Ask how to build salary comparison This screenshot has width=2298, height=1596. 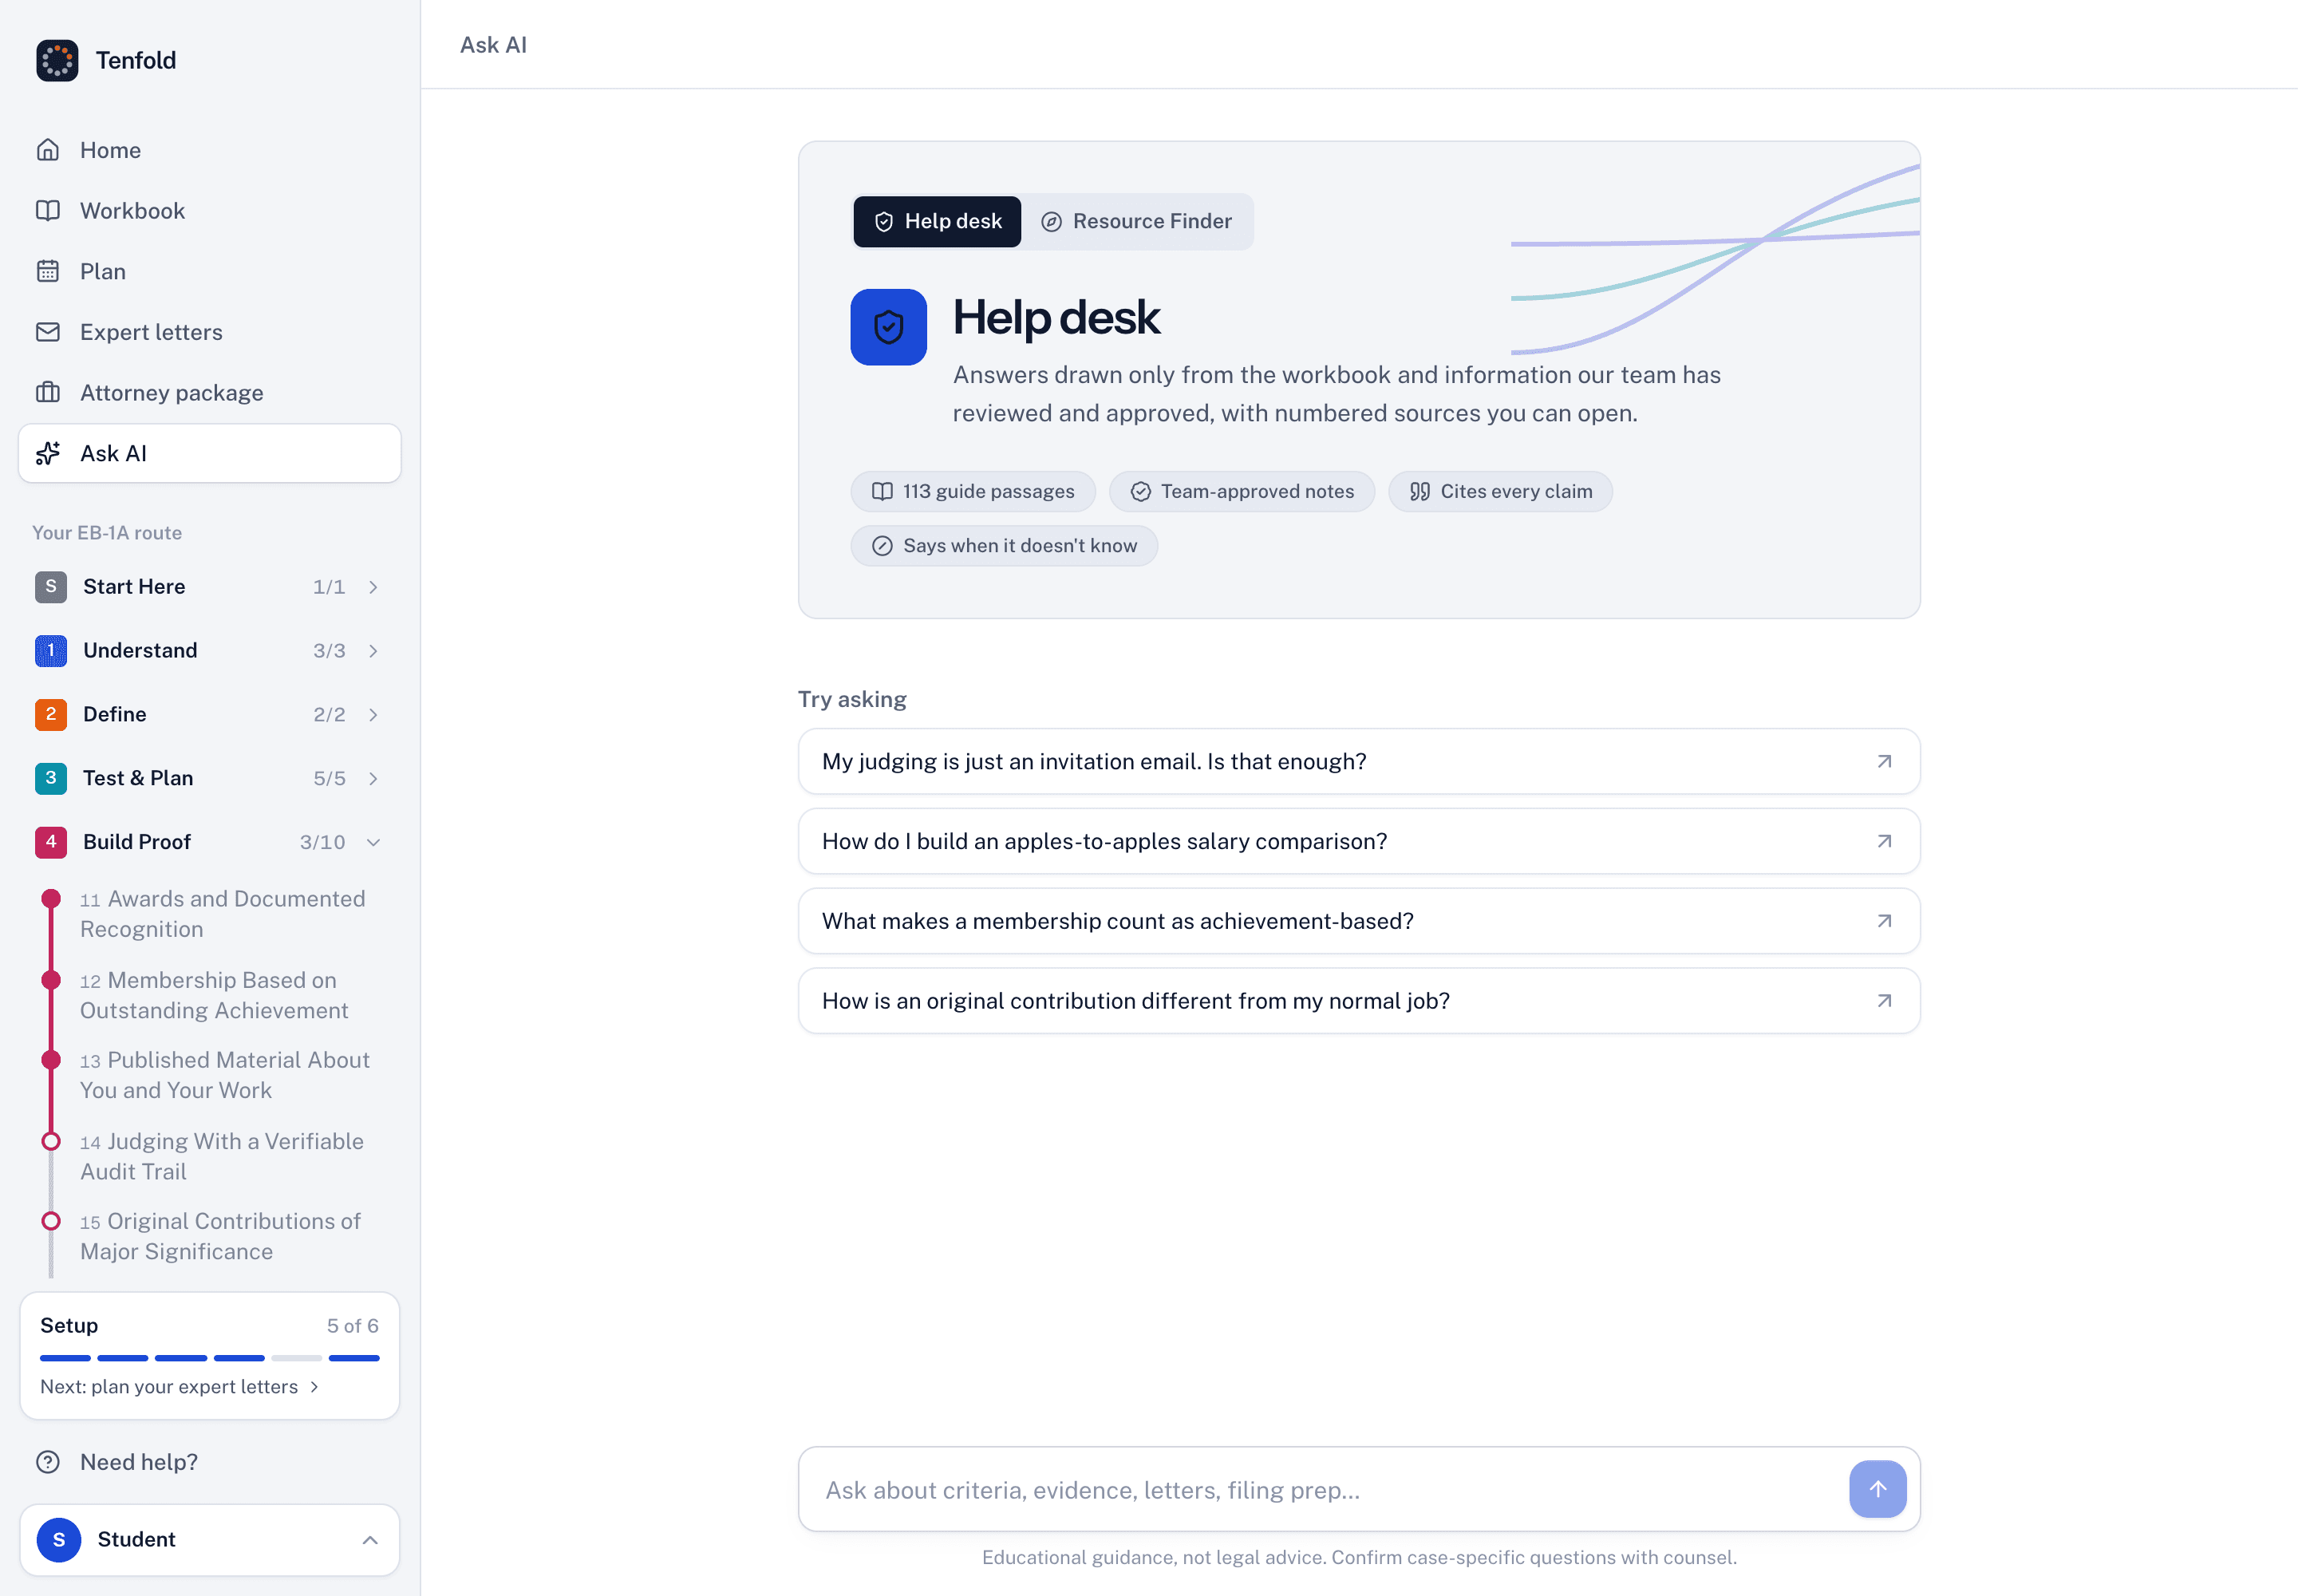point(1358,842)
